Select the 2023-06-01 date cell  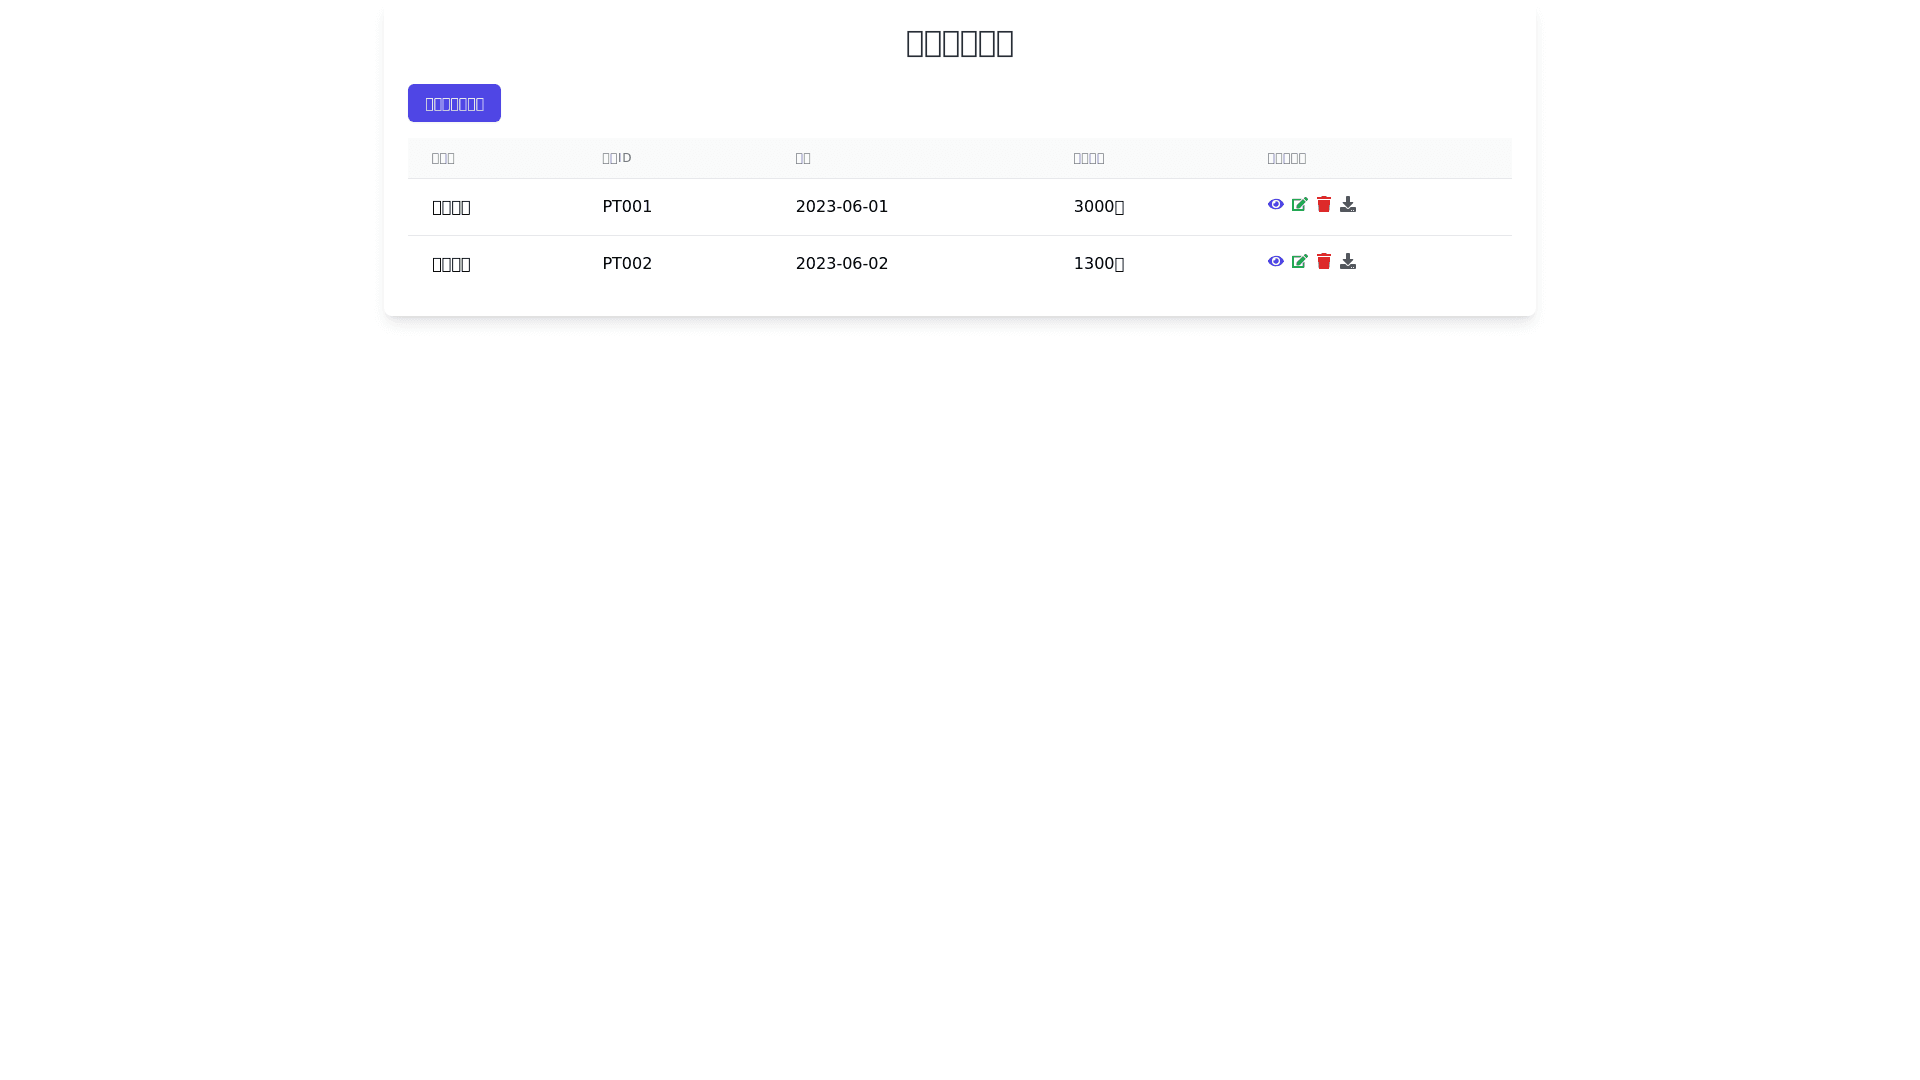(841, 206)
